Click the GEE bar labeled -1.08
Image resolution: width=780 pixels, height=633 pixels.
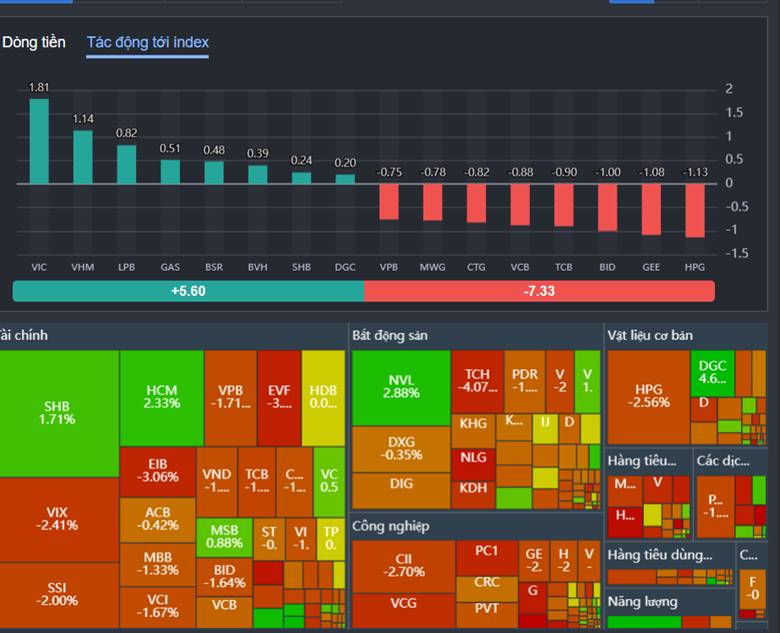651,210
